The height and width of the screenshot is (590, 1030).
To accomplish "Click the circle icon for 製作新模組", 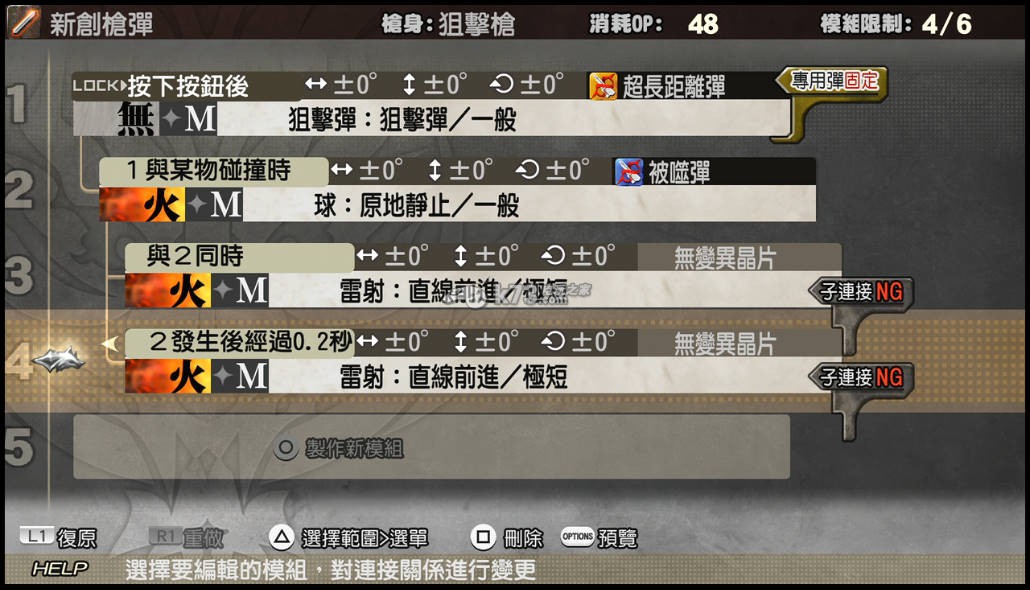I will 286,449.
